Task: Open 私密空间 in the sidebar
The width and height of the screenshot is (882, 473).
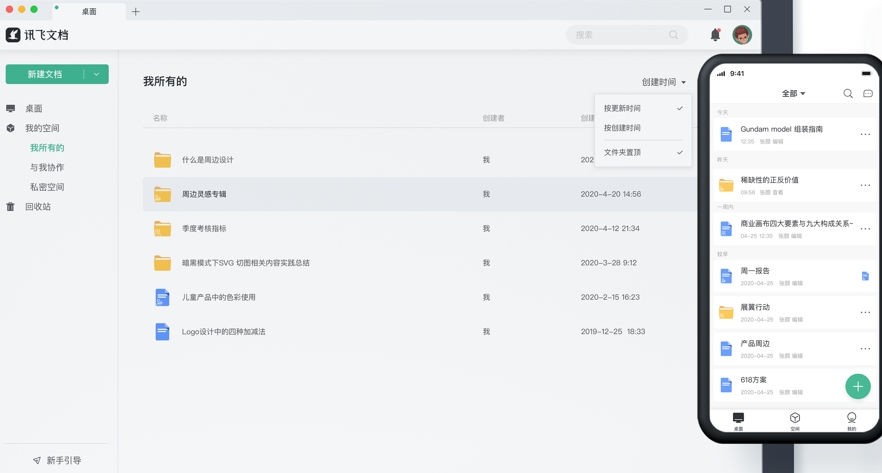Action: 47,187
